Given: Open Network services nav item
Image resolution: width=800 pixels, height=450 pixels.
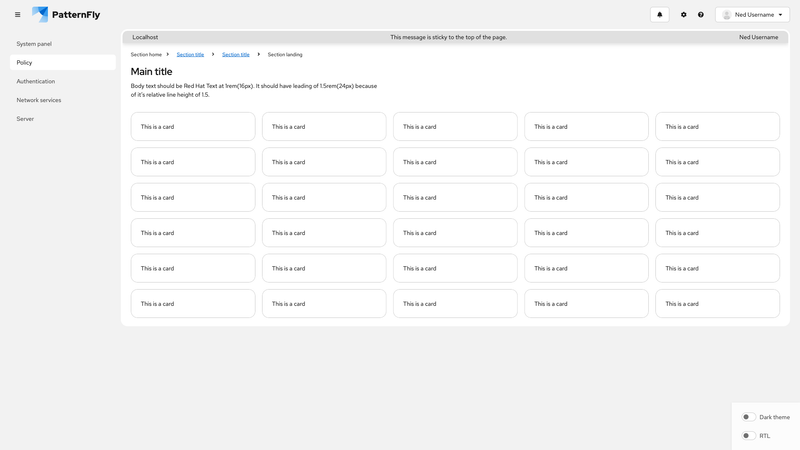Looking at the screenshot, I should point(63,100).
